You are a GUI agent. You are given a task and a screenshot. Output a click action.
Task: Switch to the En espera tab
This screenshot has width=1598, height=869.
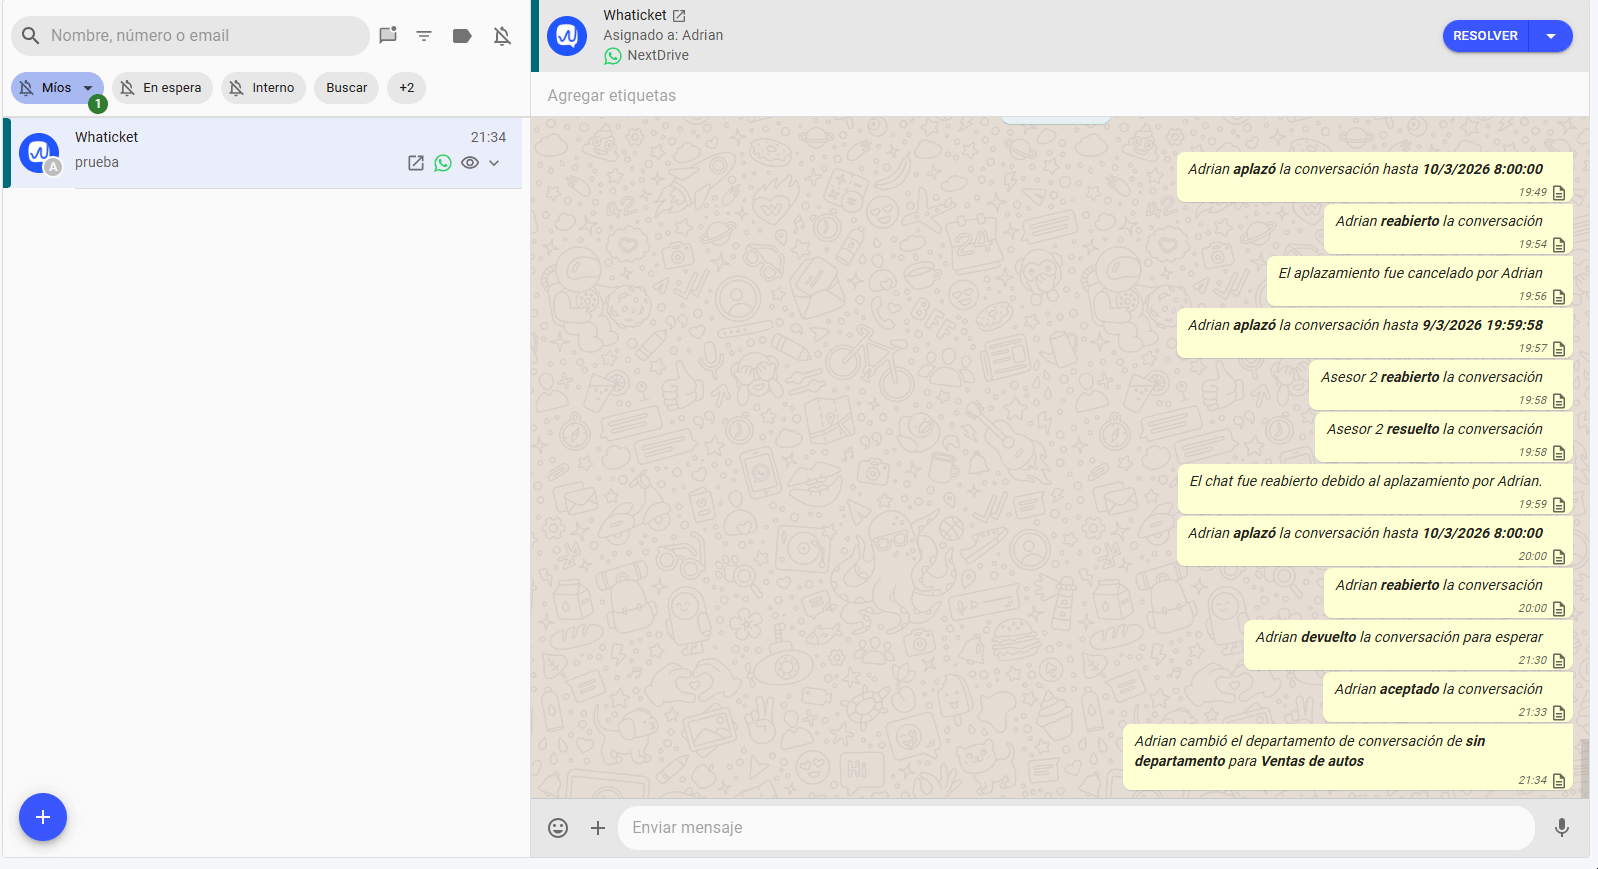point(162,88)
